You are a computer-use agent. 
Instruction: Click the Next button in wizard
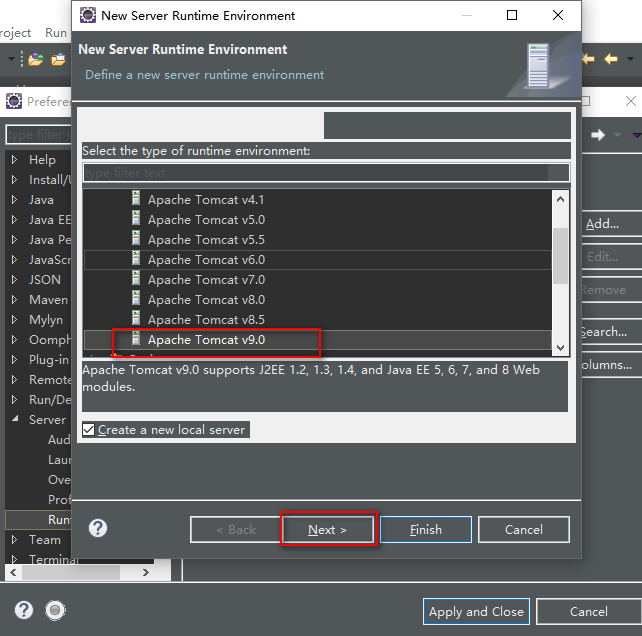tap(328, 530)
